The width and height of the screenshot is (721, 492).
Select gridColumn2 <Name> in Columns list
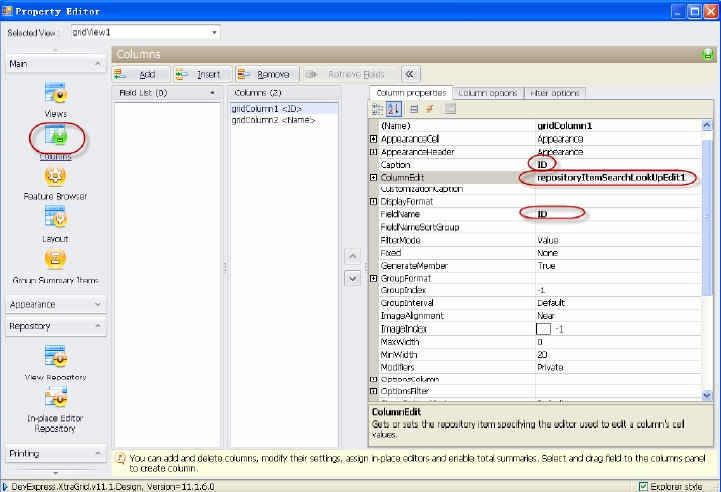(x=284, y=120)
